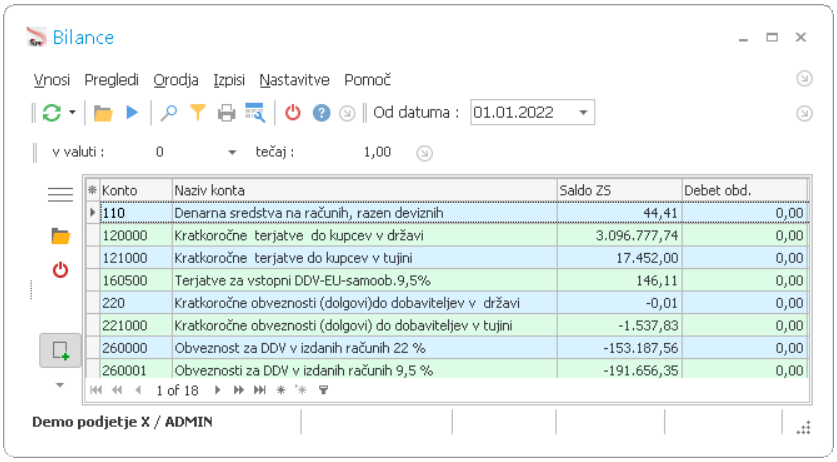
Task: Click the menu bar customize arrow icon
Action: coord(804,79)
